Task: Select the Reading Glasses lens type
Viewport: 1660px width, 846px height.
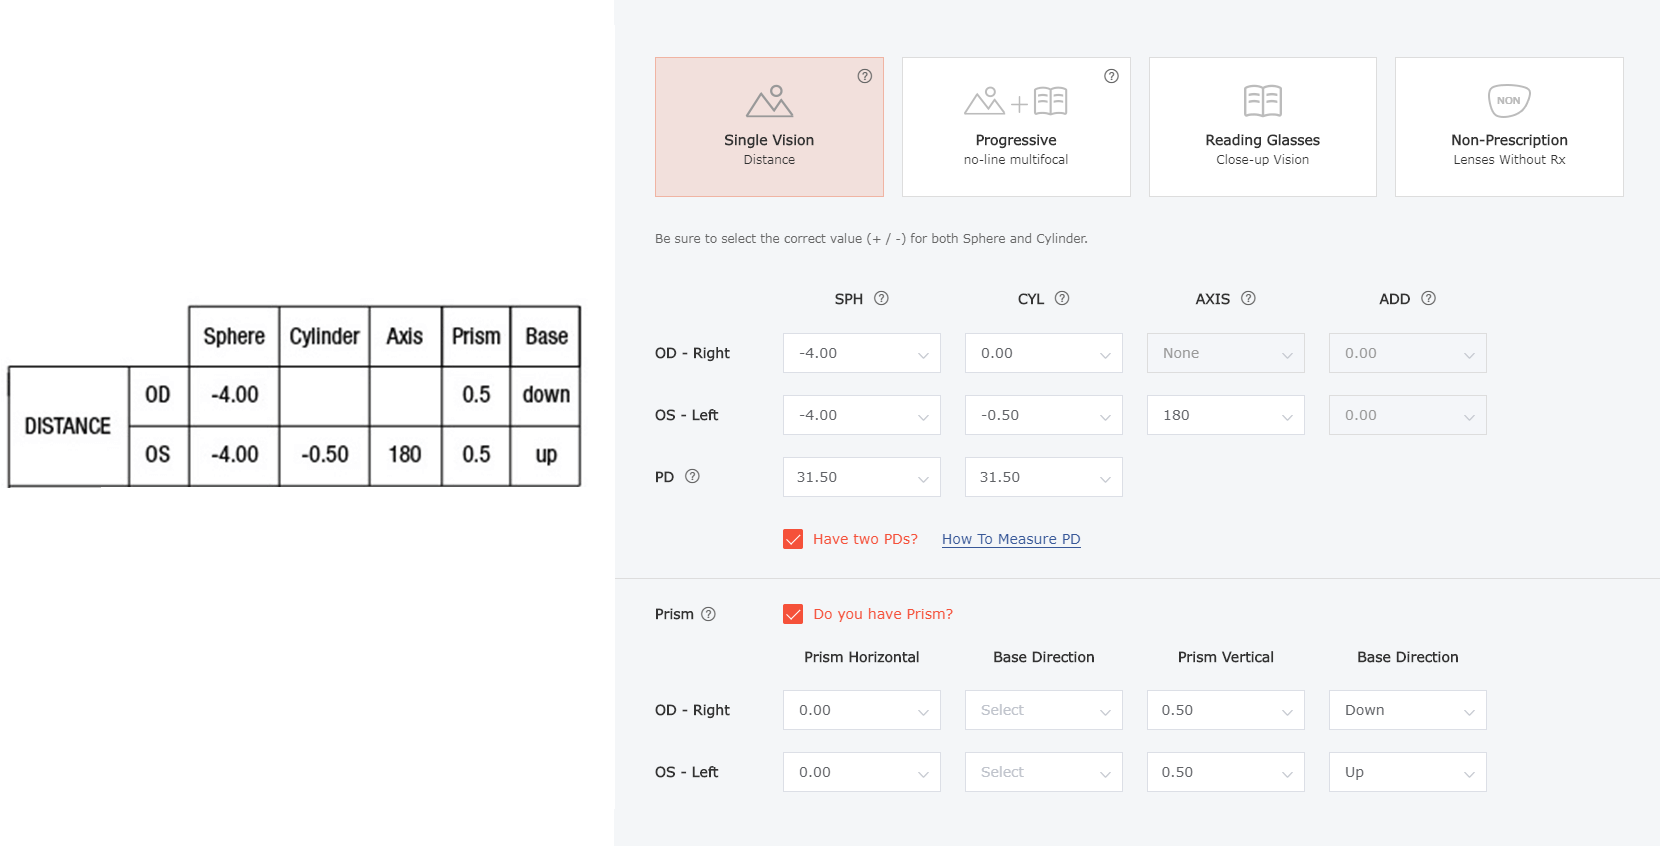Action: pos(1262,127)
